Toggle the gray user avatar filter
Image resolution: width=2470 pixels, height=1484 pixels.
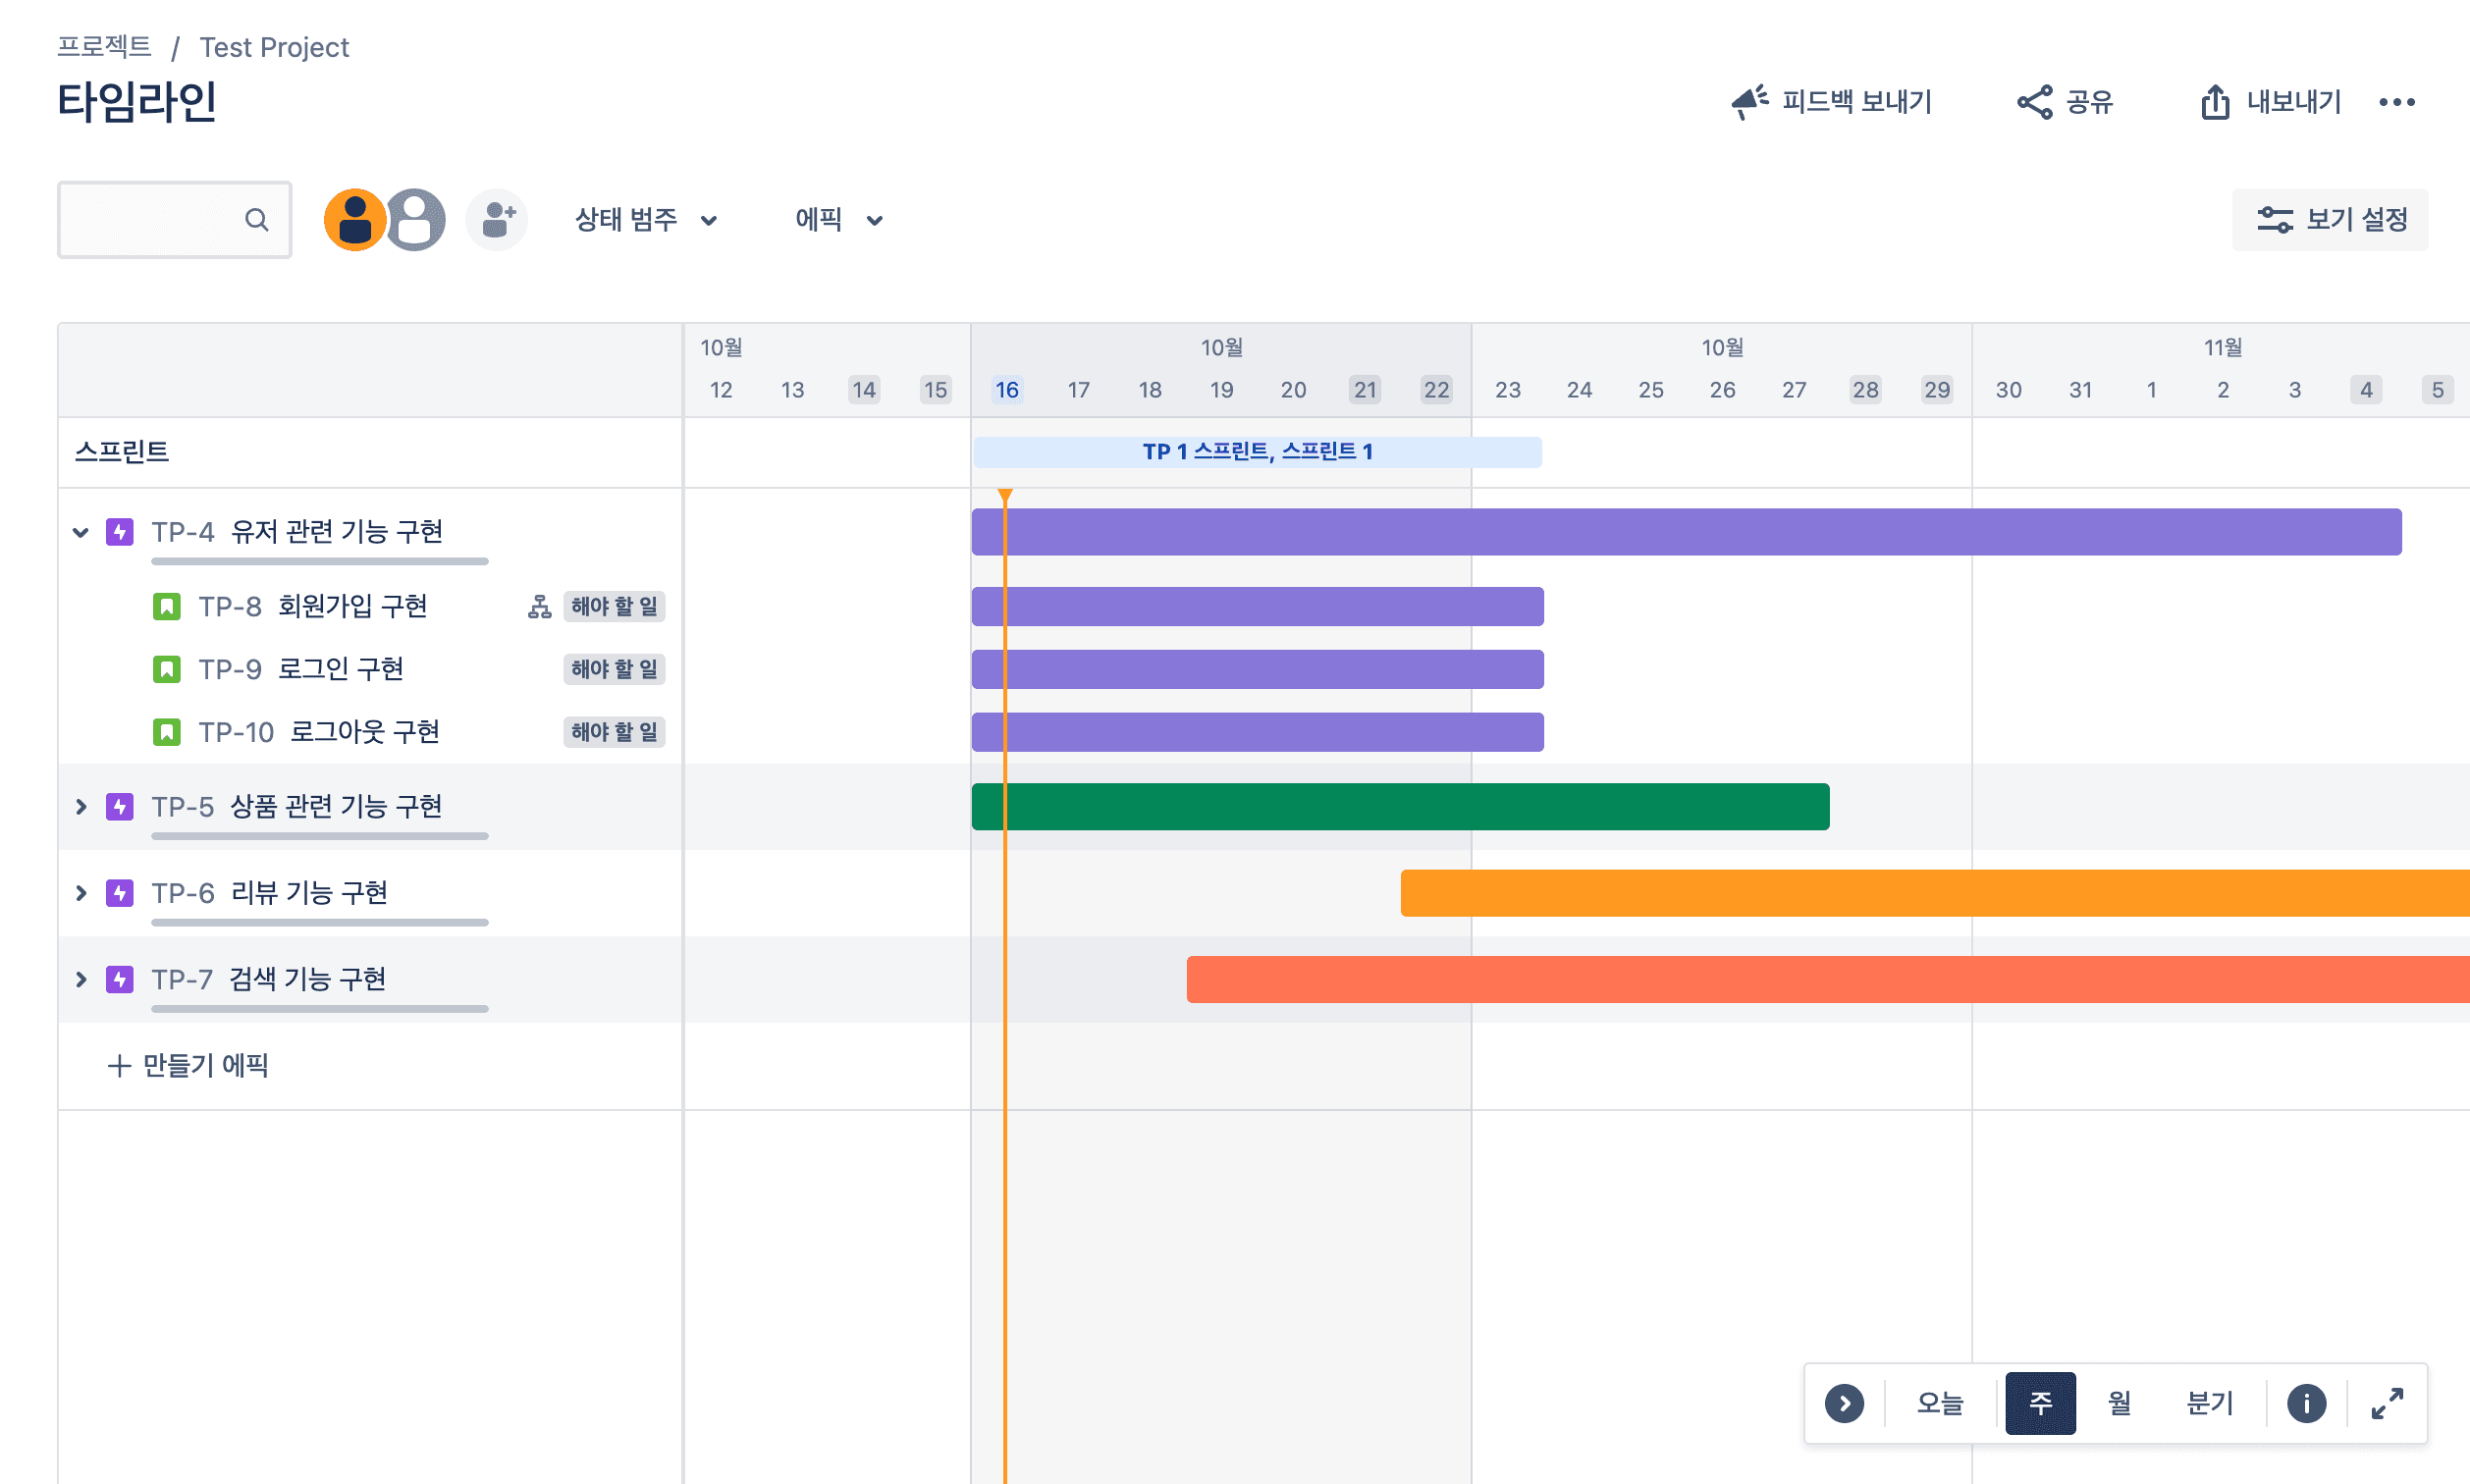[418, 219]
